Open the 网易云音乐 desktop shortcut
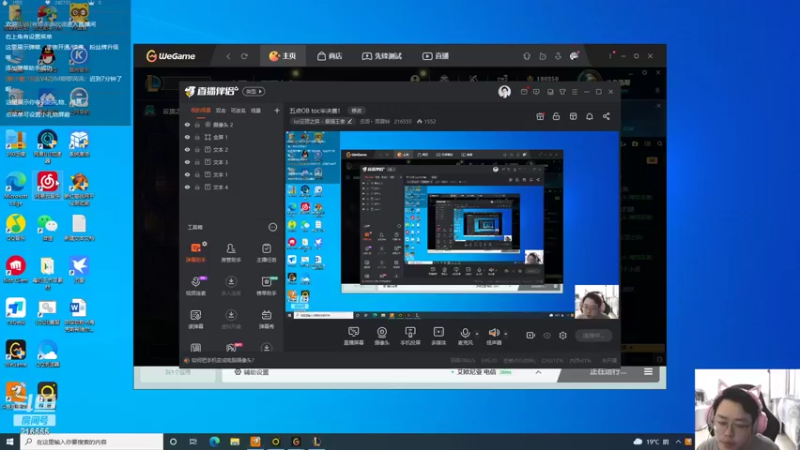Image resolution: width=800 pixels, height=450 pixels. tap(47, 185)
